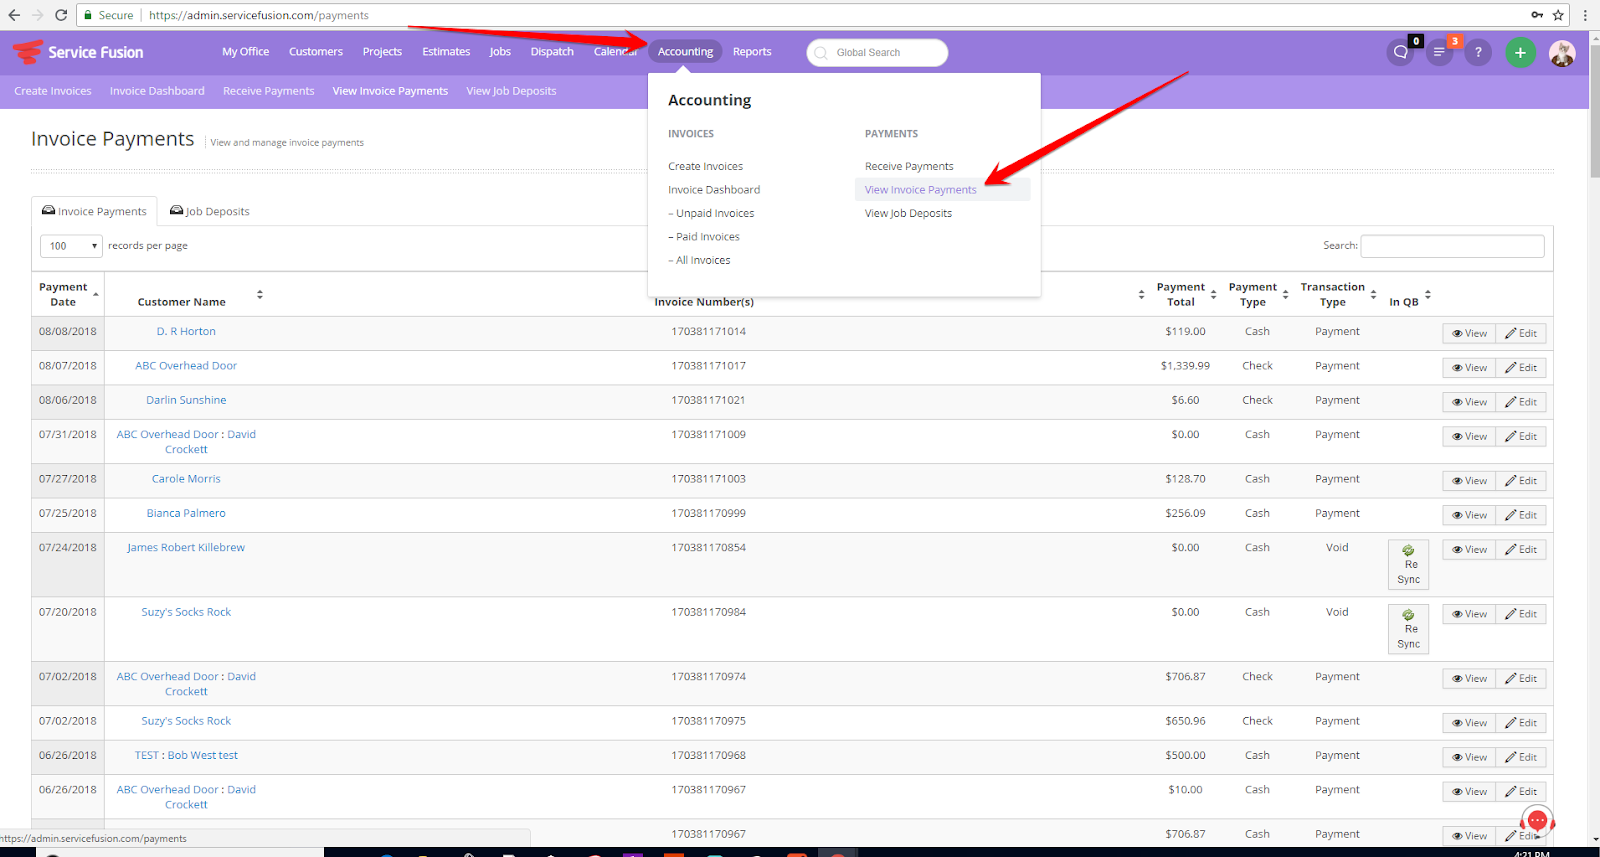Open the Customers menu
Viewport: 1600px width, 857px height.
[316, 52]
